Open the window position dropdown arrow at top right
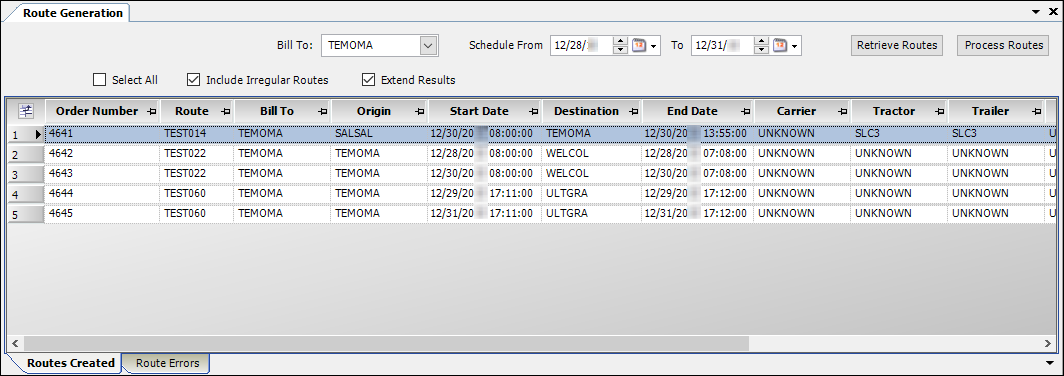 1036,12
